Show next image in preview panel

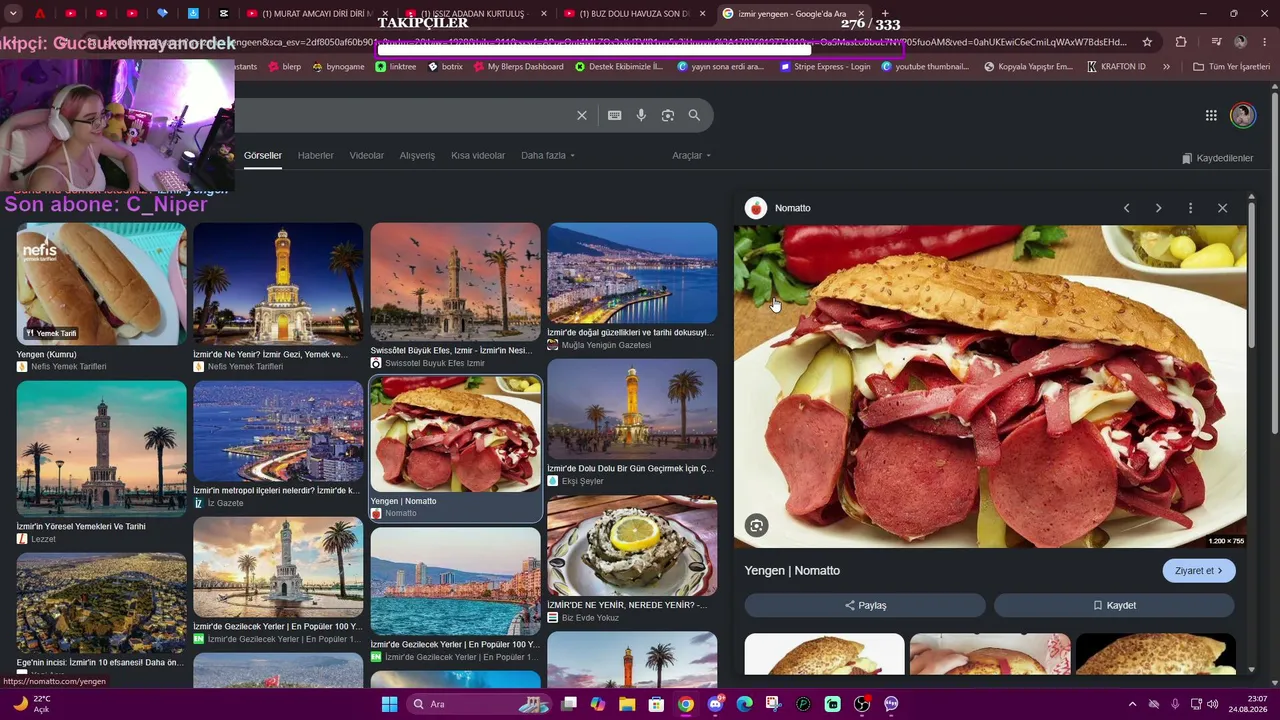coord(1158,208)
